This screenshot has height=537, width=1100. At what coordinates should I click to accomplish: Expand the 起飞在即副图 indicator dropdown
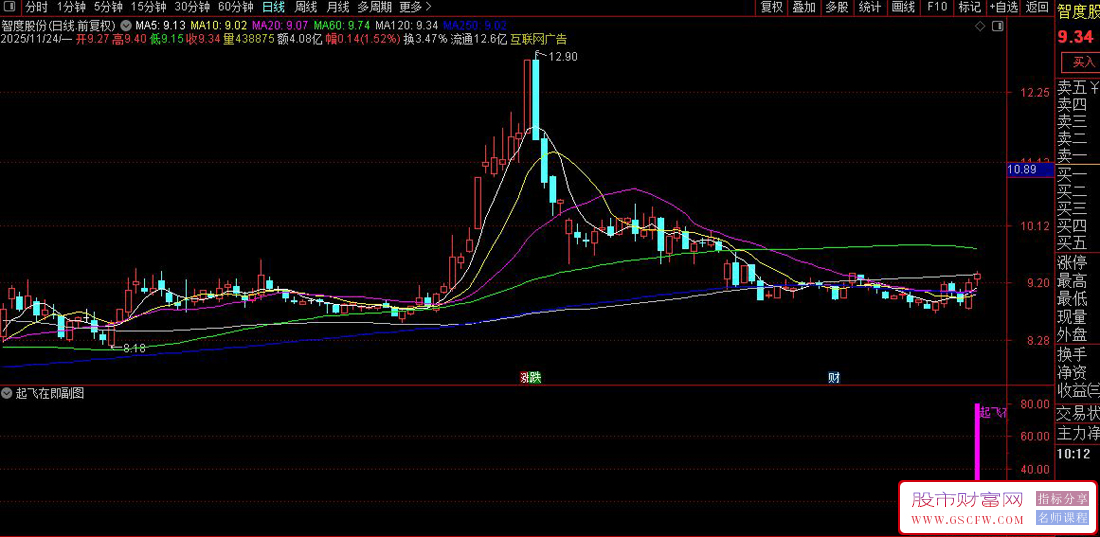click(x=8, y=393)
